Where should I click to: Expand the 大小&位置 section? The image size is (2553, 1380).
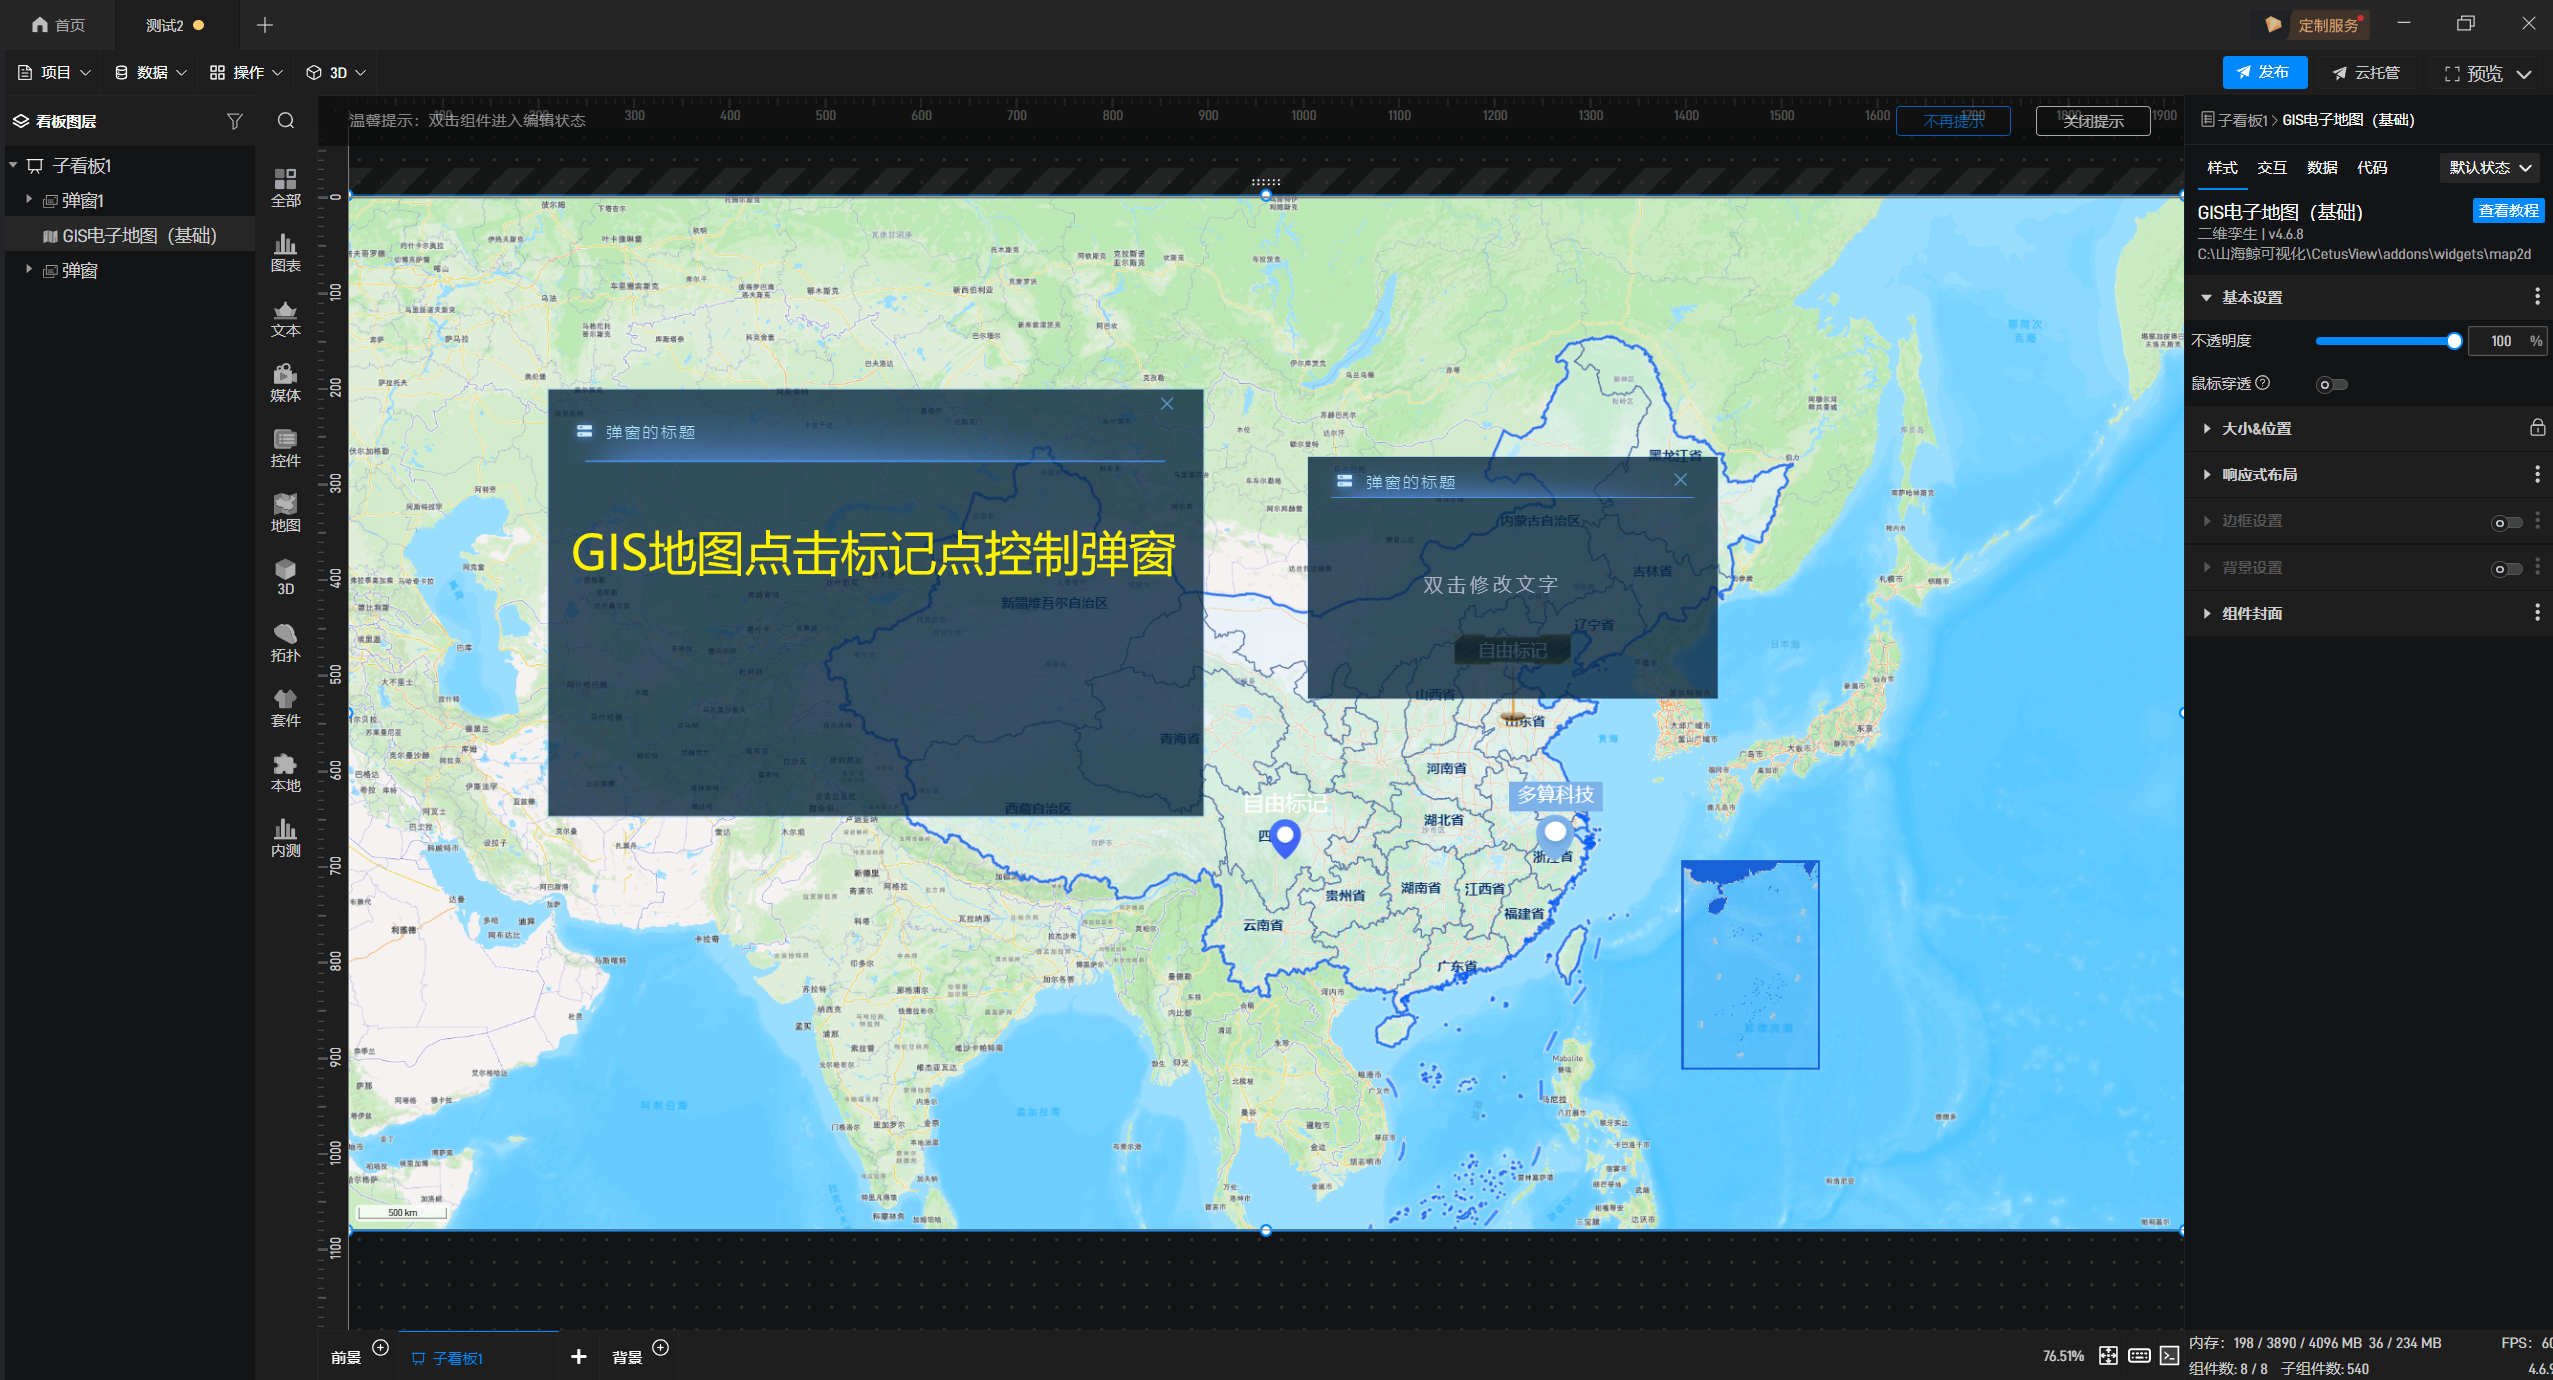pos(2255,429)
